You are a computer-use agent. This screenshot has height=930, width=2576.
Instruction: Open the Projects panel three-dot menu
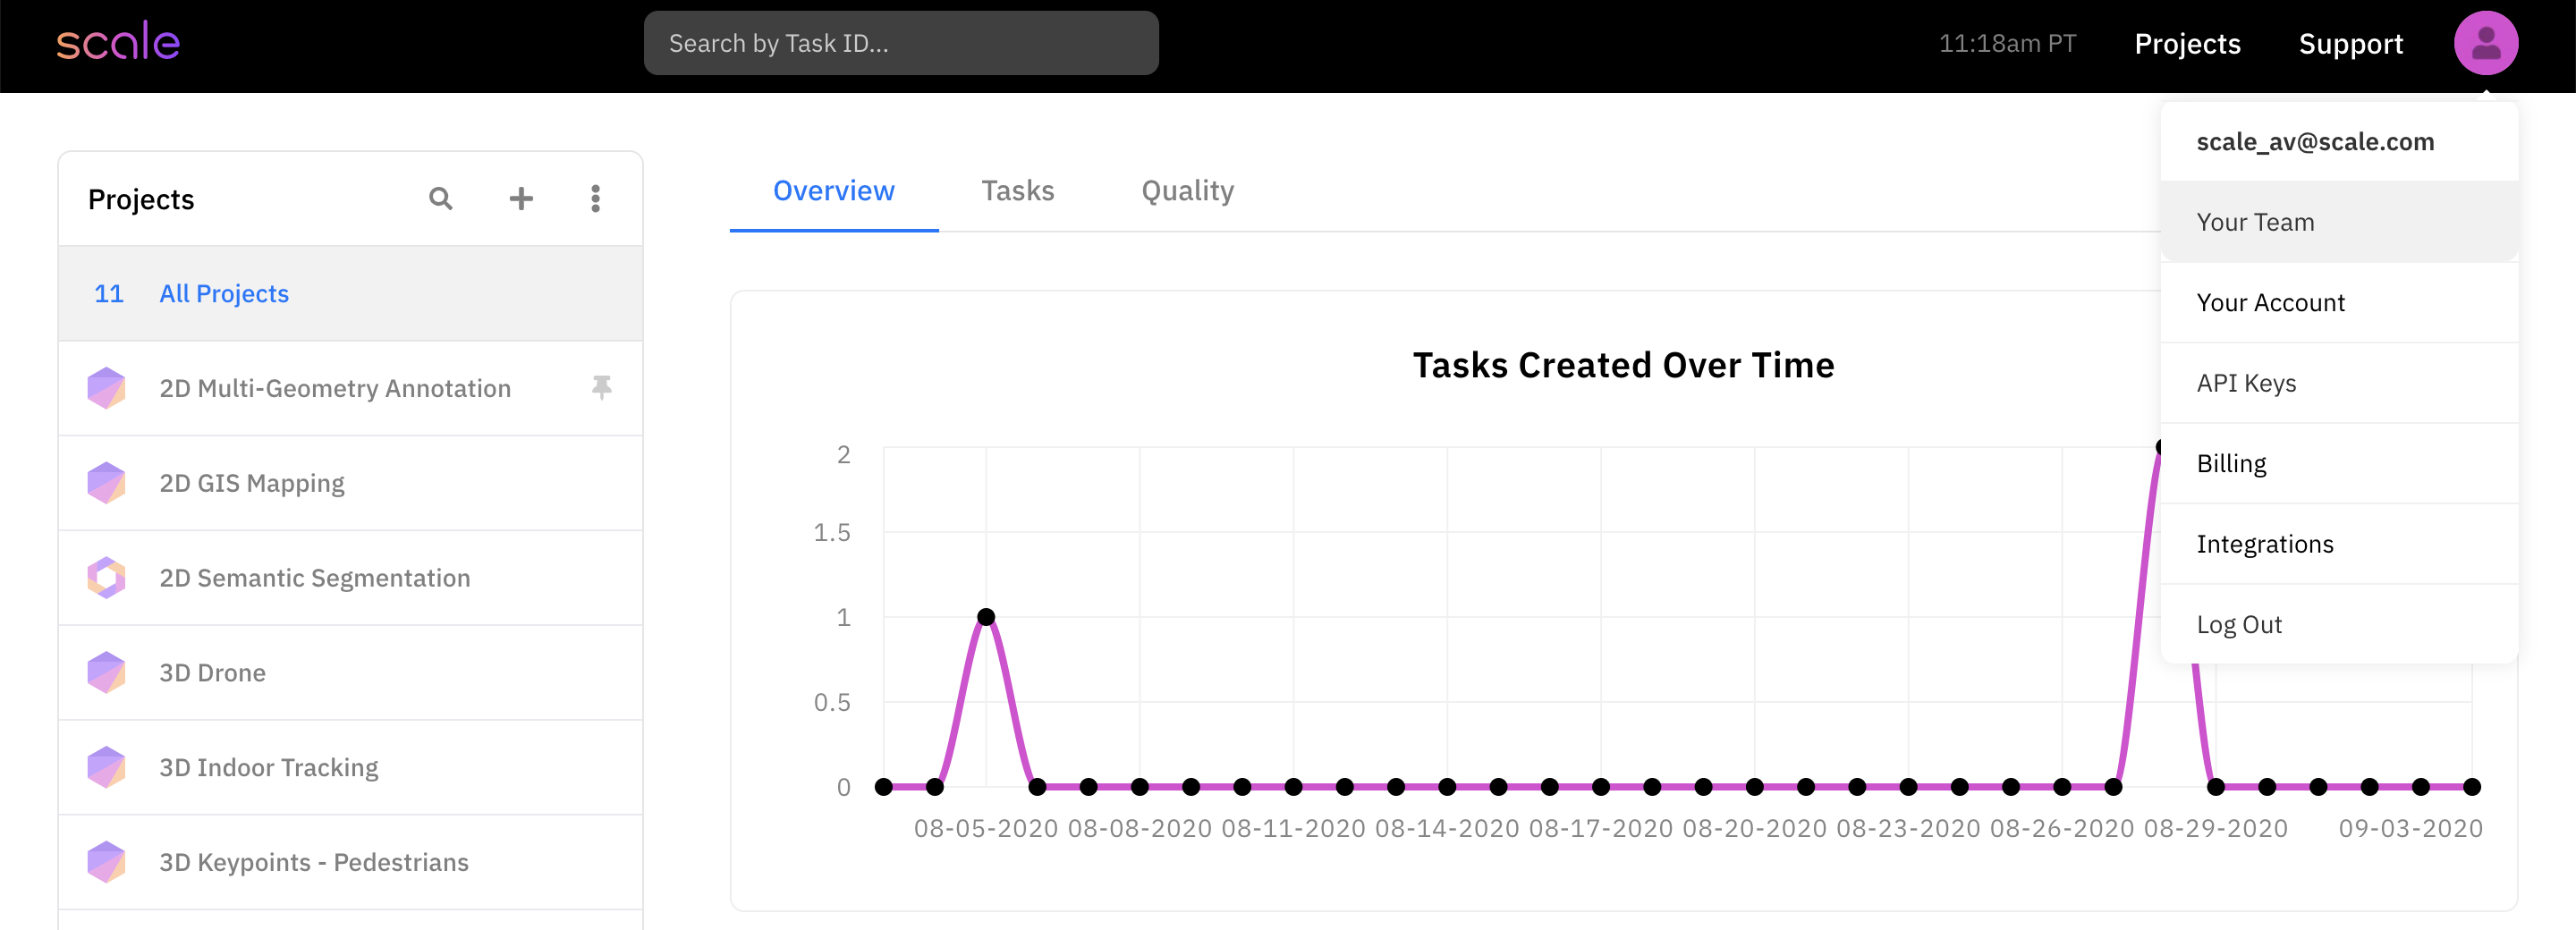[x=596, y=199]
